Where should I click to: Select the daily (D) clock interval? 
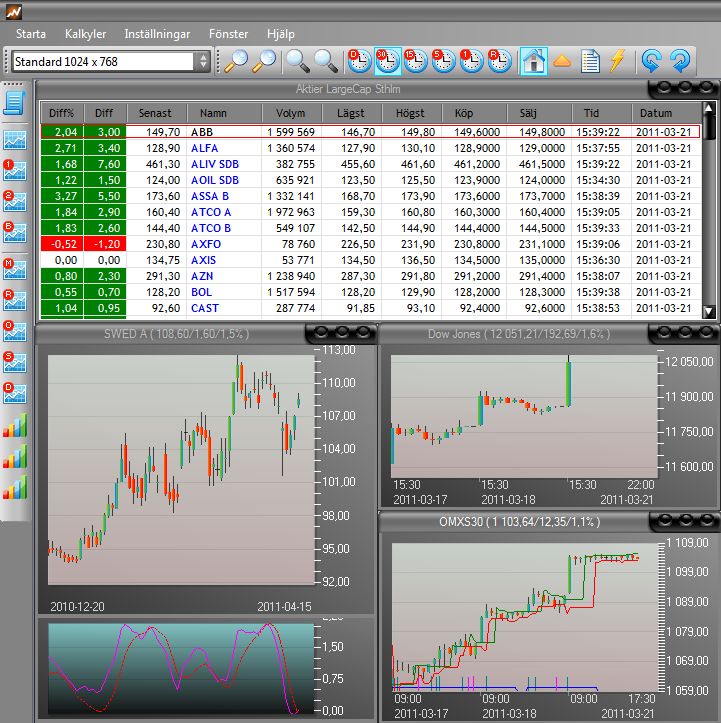[x=359, y=61]
